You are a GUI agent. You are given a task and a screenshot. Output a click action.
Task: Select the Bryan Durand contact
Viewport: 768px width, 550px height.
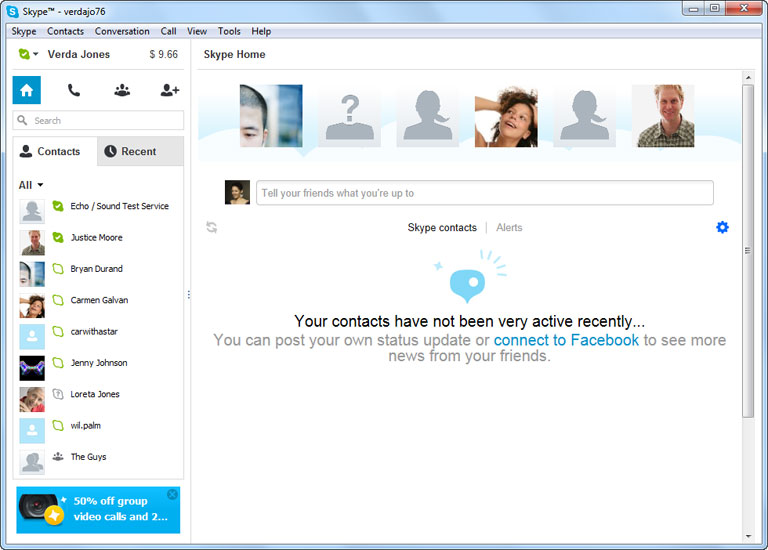tap(98, 273)
